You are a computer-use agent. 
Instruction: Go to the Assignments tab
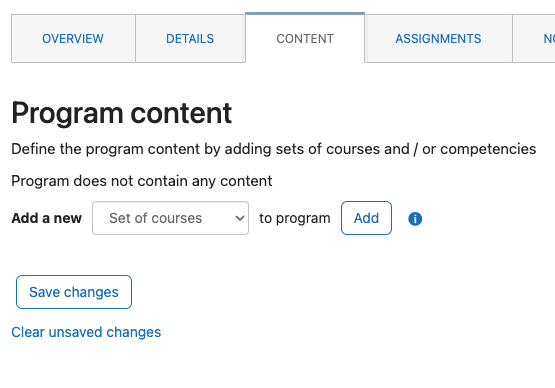(x=438, y=39)
